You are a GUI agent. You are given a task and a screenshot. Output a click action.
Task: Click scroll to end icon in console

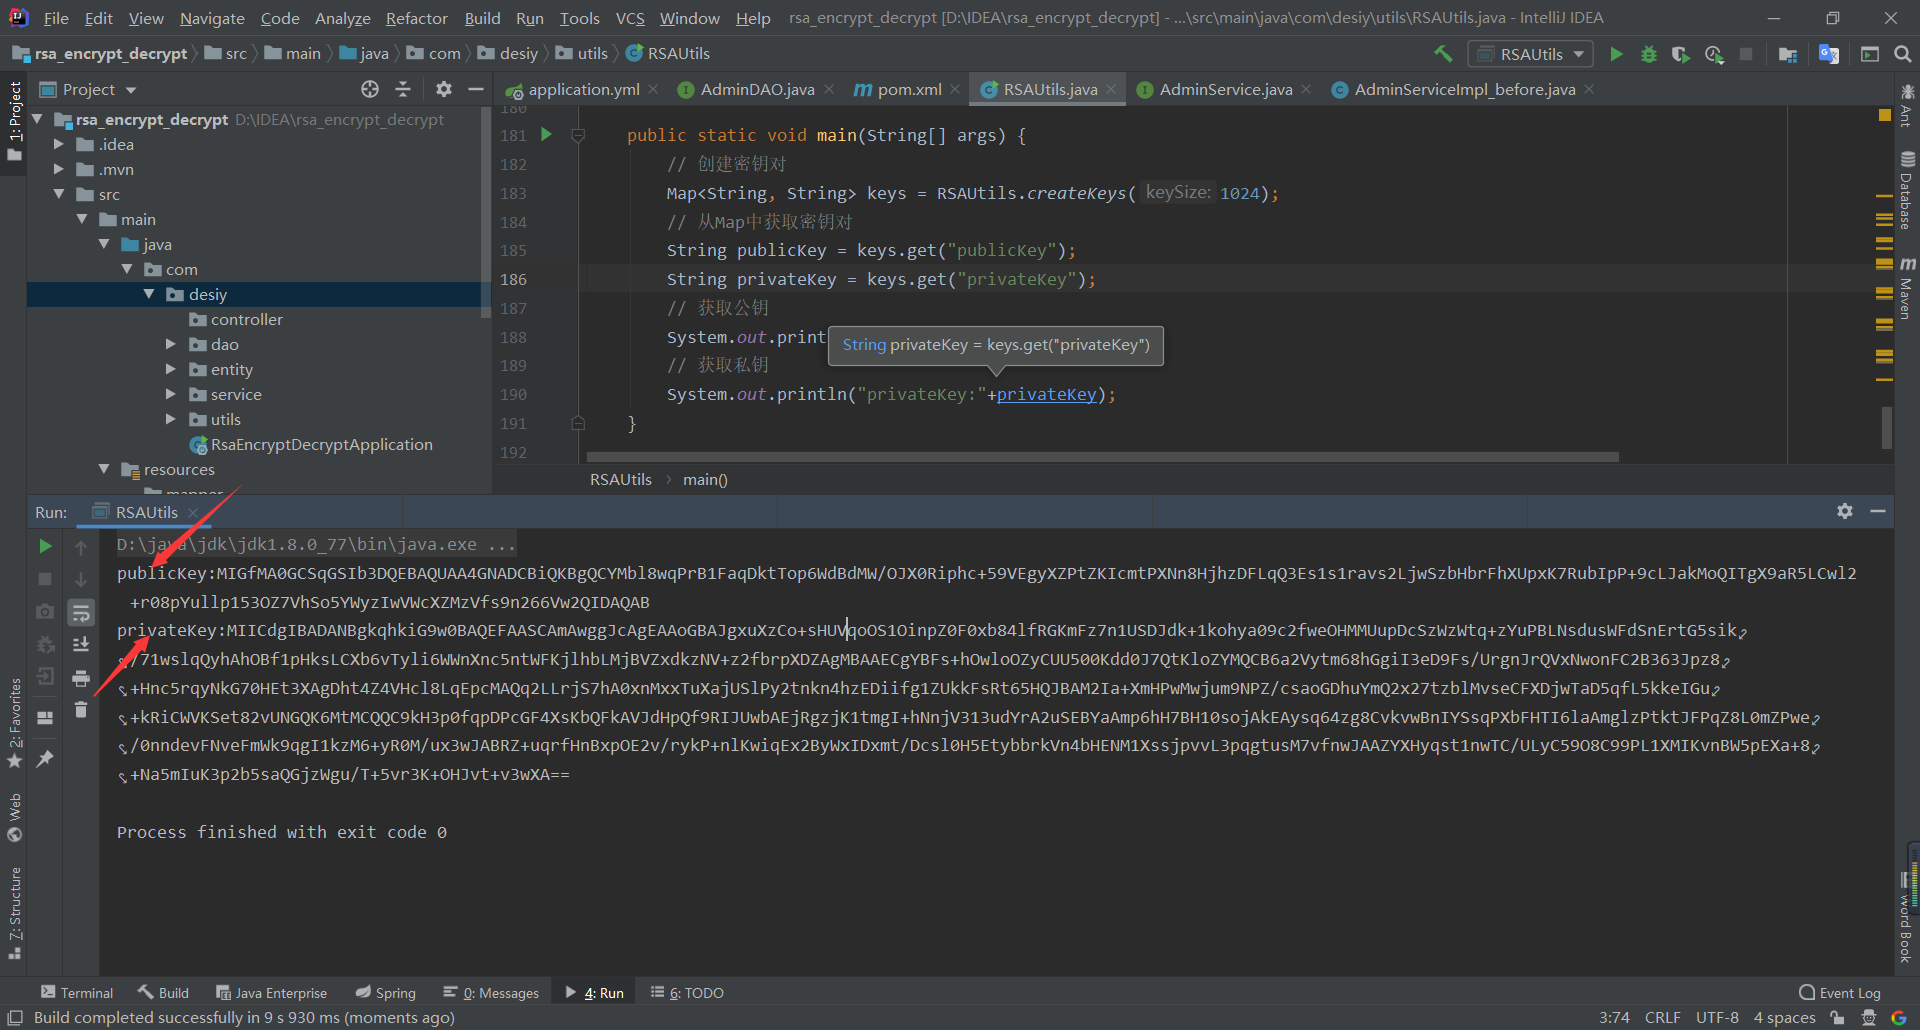(81, 645)
